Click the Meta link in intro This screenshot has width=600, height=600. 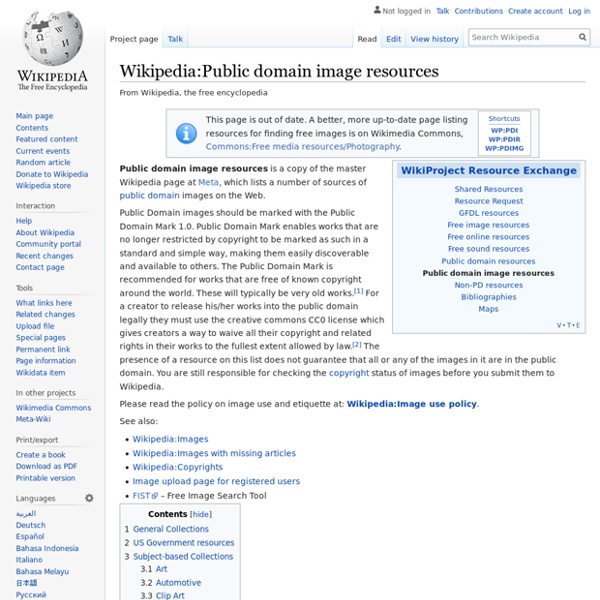coord(209,182)
